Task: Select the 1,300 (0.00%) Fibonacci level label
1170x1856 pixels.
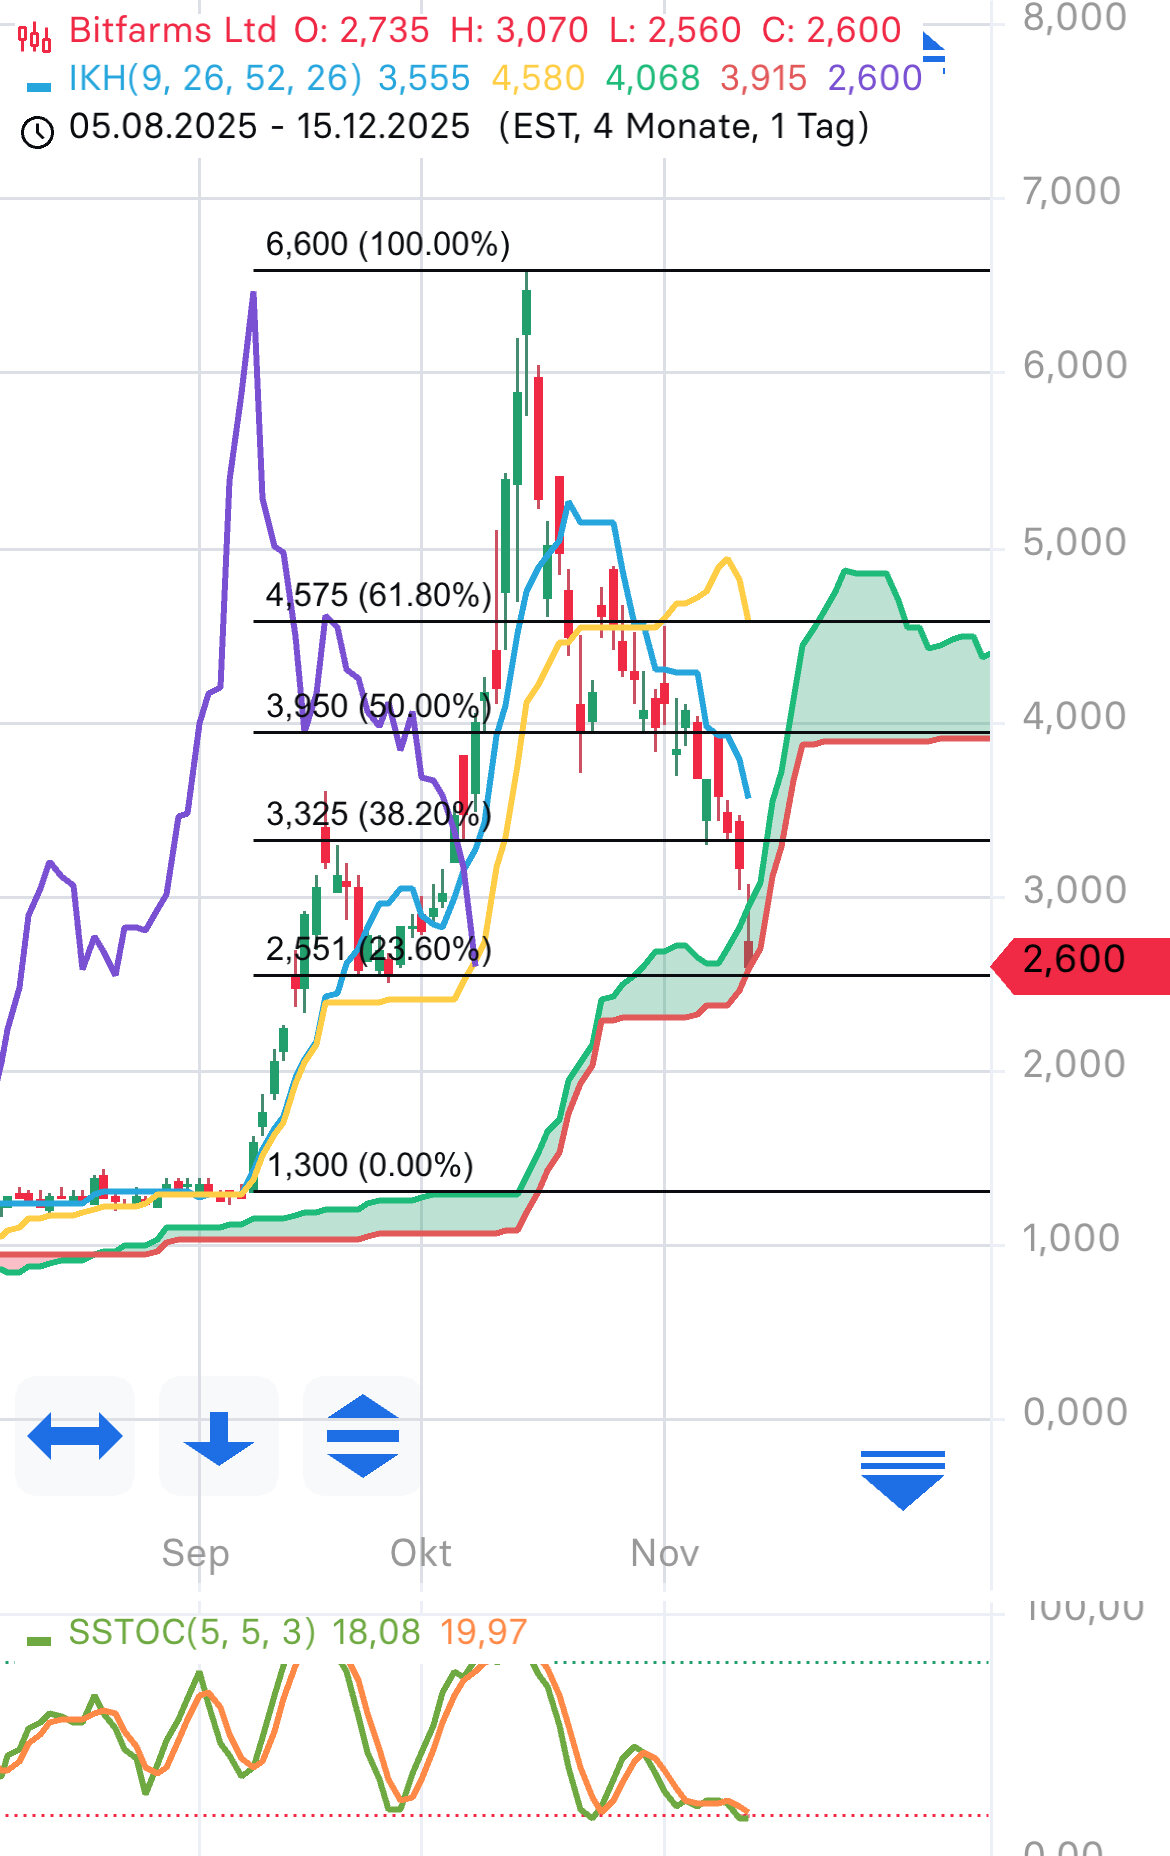Action: (370, 1165)
